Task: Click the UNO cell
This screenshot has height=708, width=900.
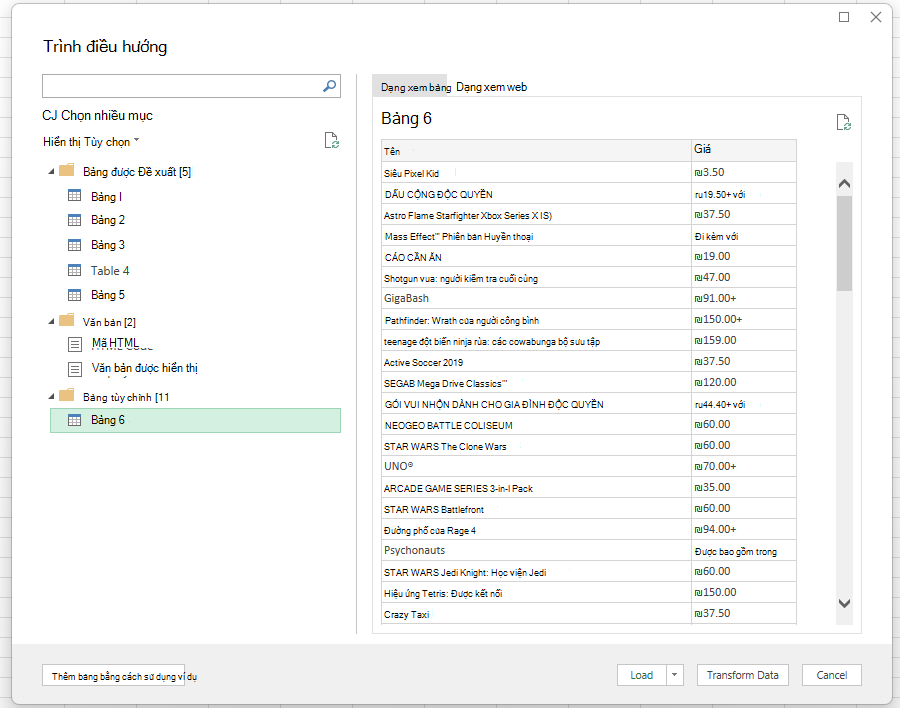Action: point(536,467)
